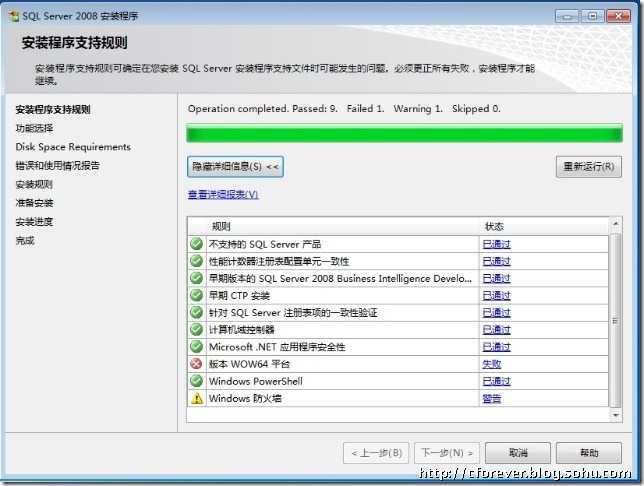
Task: Click the SQL Server setup title bar icon
Action: (x=14, y=16)
